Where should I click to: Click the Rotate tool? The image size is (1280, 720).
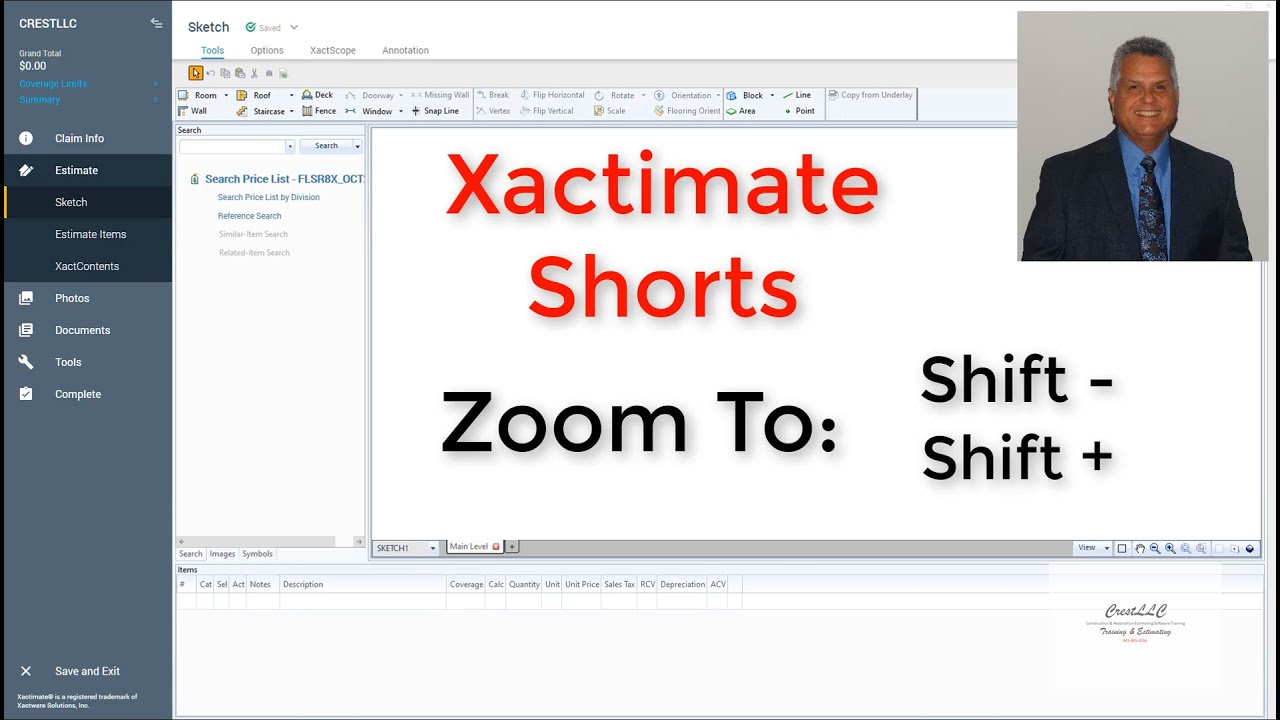(614, 95)
